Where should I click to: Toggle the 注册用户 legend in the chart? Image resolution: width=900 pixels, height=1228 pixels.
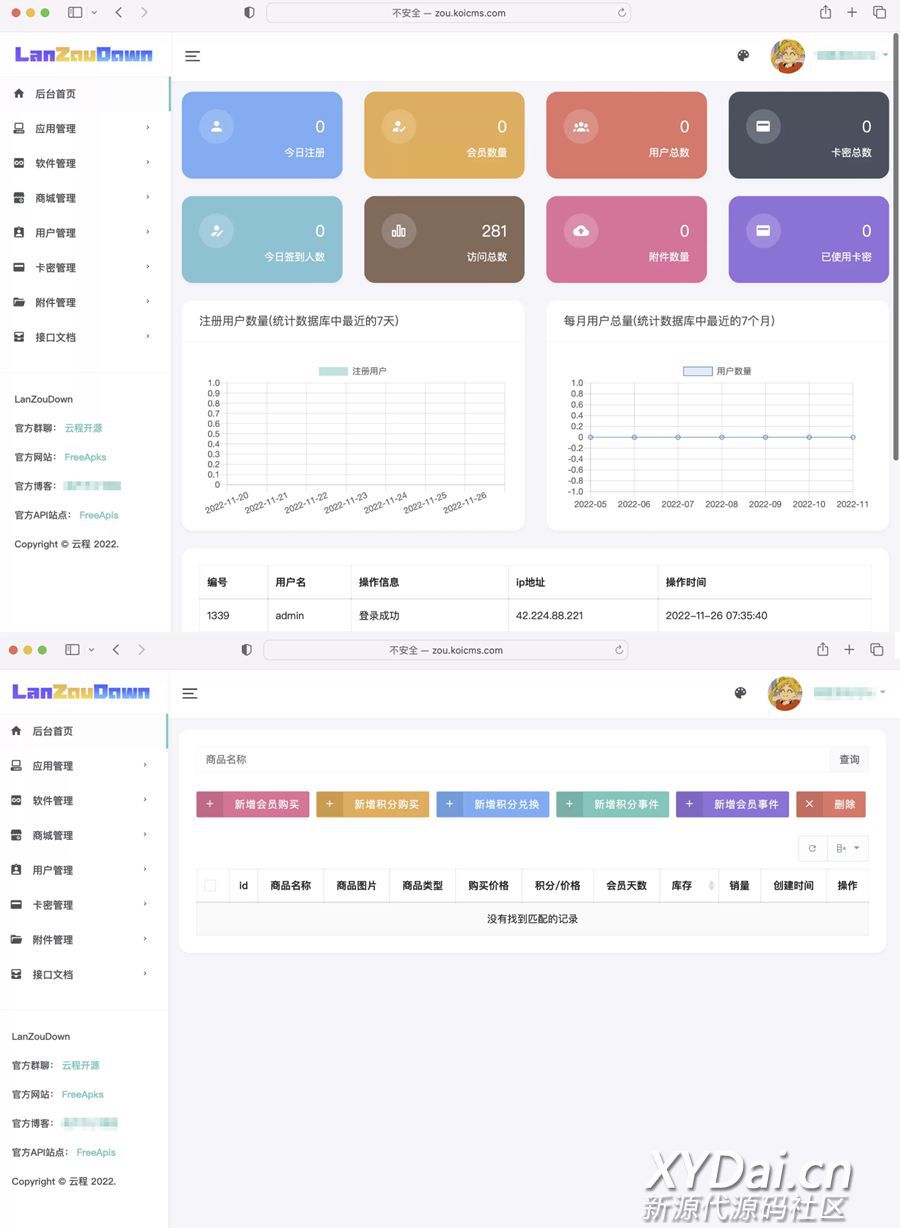(x=353, y=371)
